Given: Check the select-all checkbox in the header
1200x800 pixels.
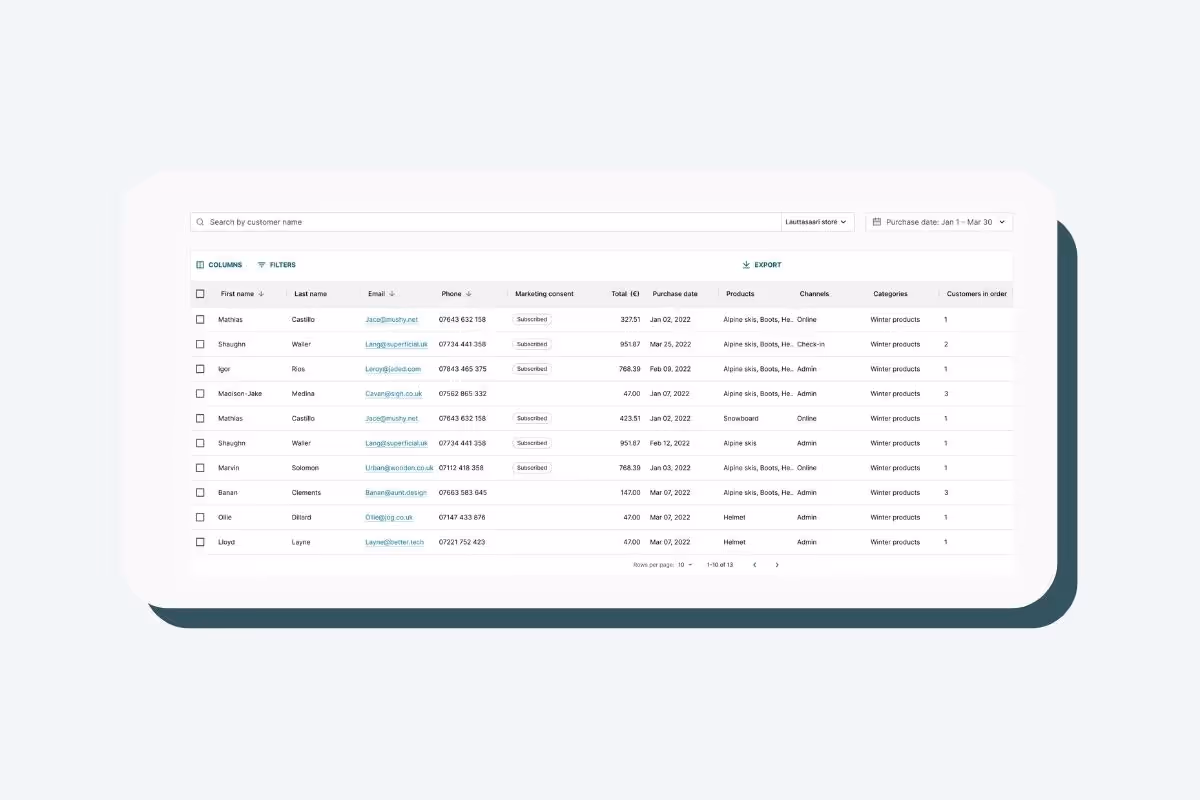Looking at the screenshot, I should coord(200,293).
